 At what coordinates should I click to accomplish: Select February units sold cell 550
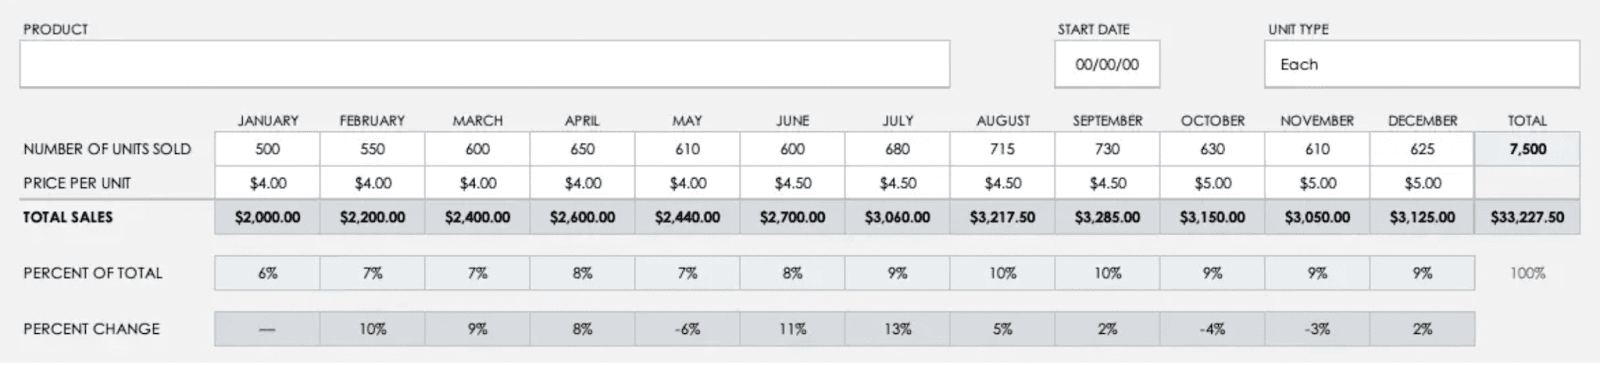tap(372, 149)
